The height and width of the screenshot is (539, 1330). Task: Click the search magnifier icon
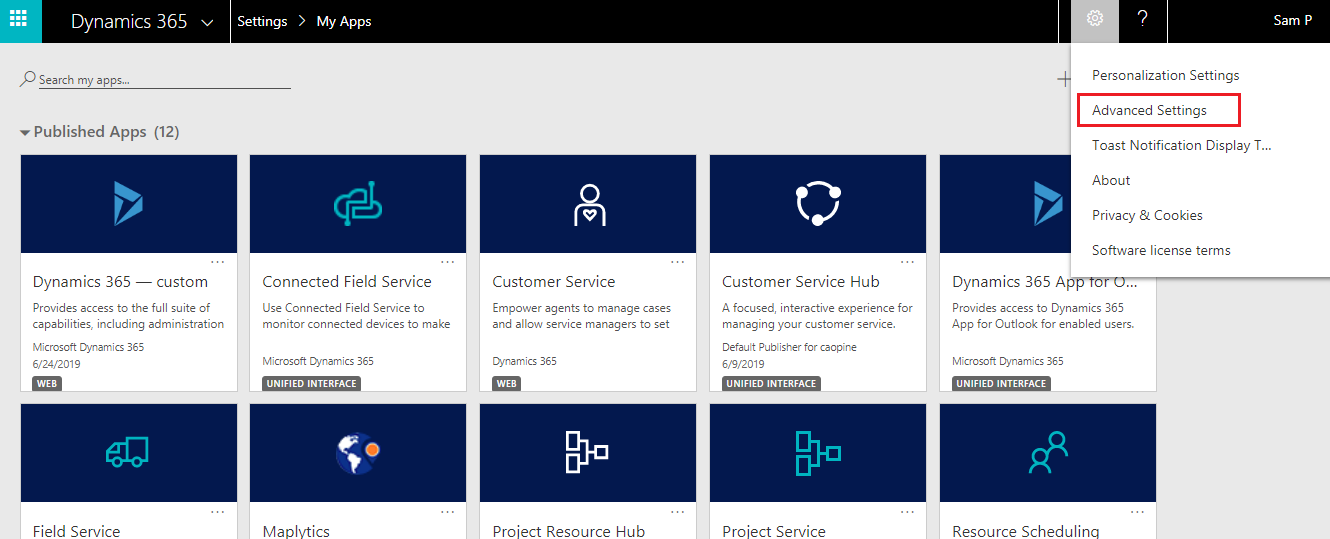(28, 78)
